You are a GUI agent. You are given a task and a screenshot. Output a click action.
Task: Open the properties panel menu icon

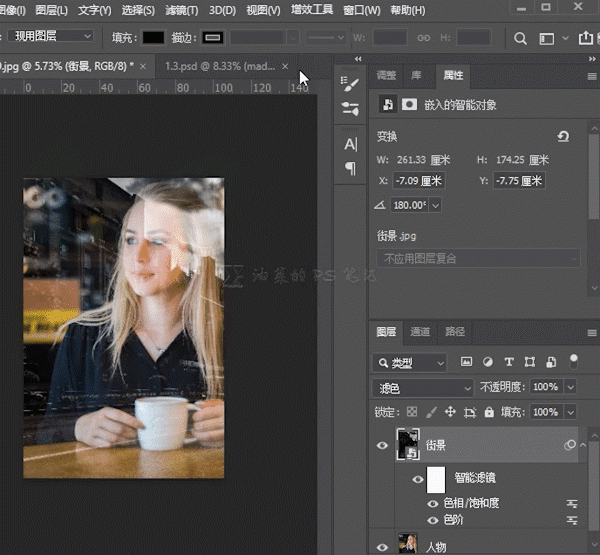(592, 77)
